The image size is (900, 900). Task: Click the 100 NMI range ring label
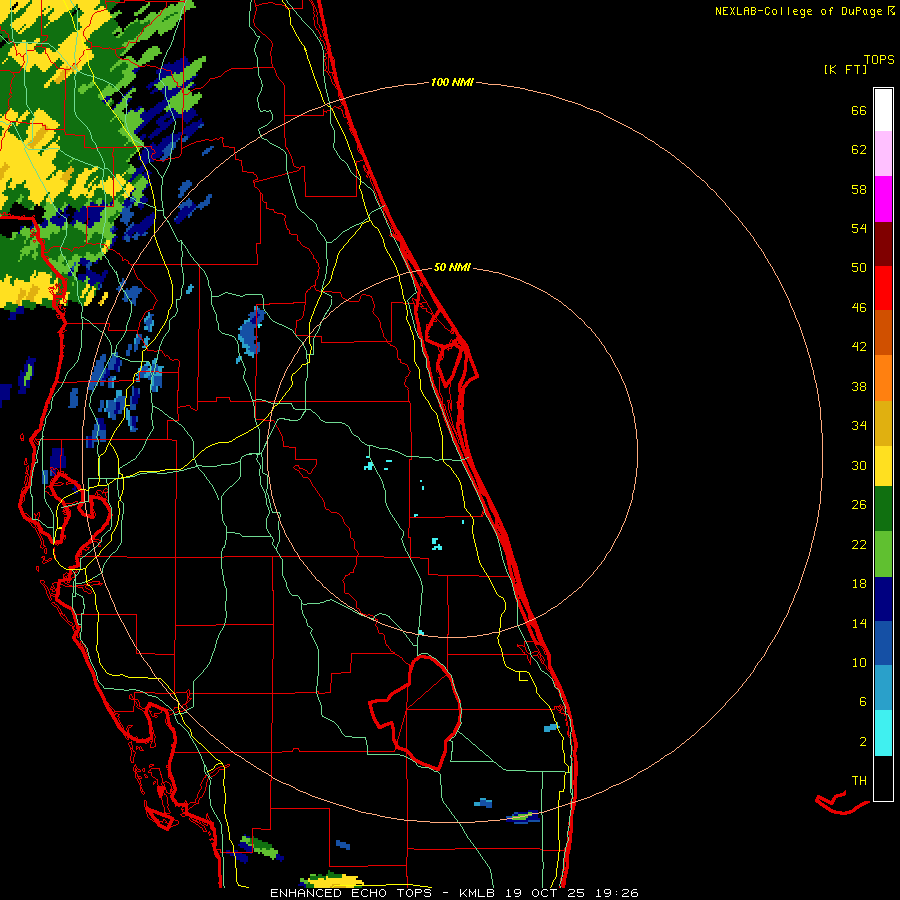click(452, 82)
